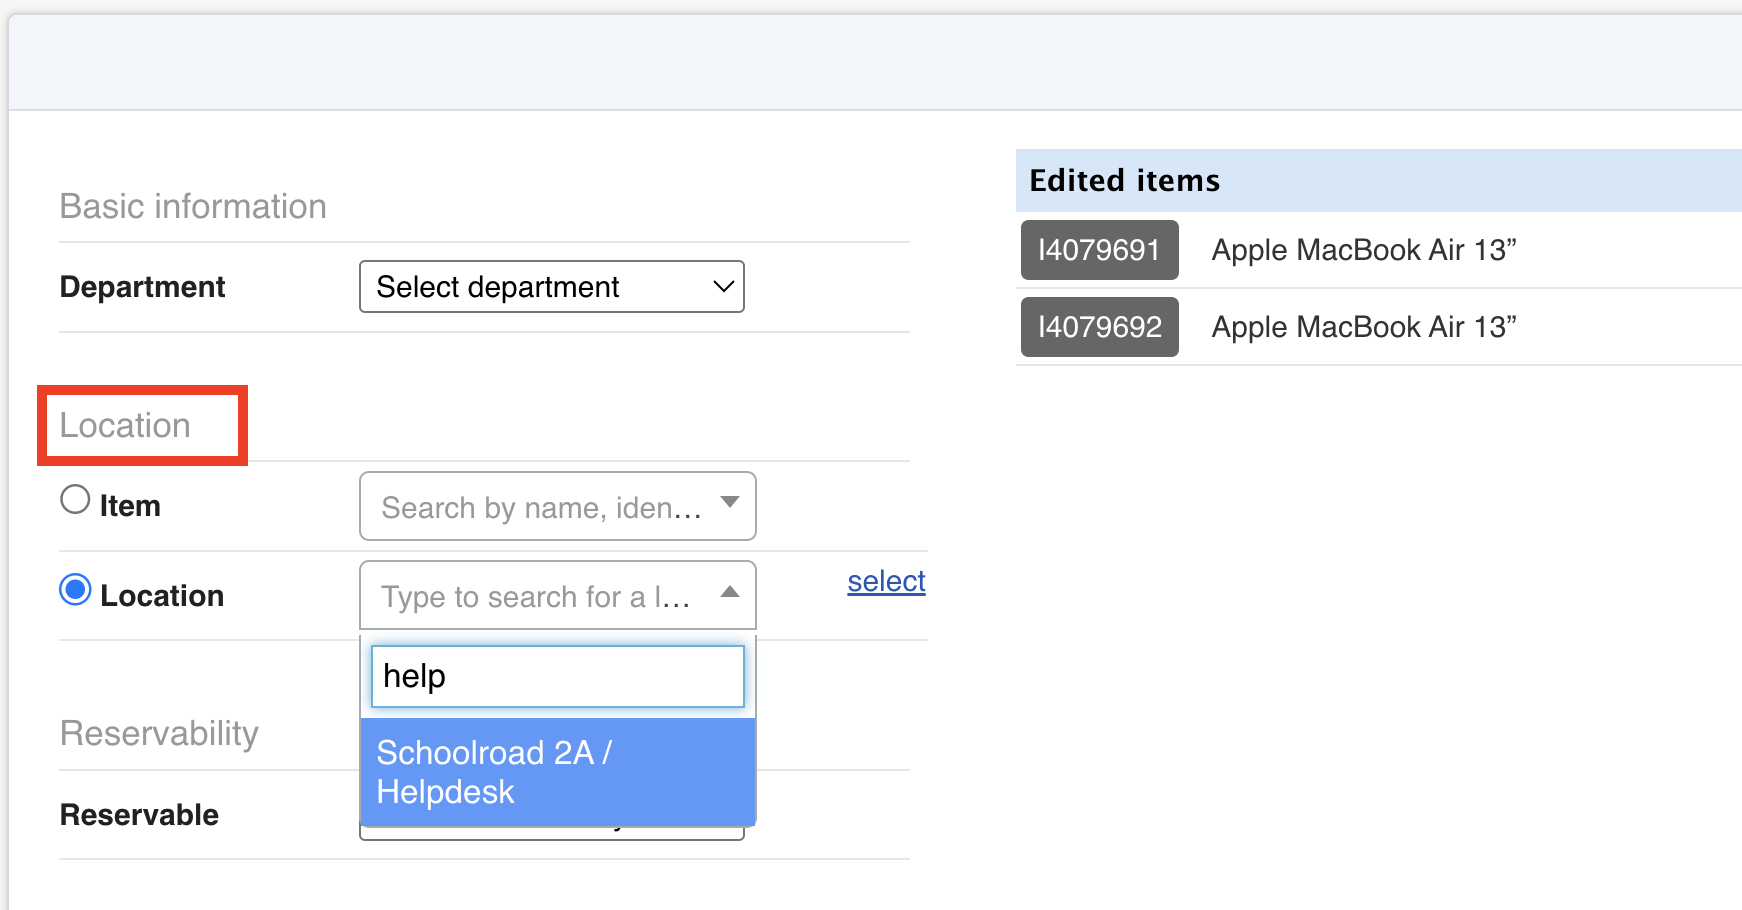This screenshot has width=1742, height=910.
Task: Click the 'select' link beside Location
Action: [886, 581]
